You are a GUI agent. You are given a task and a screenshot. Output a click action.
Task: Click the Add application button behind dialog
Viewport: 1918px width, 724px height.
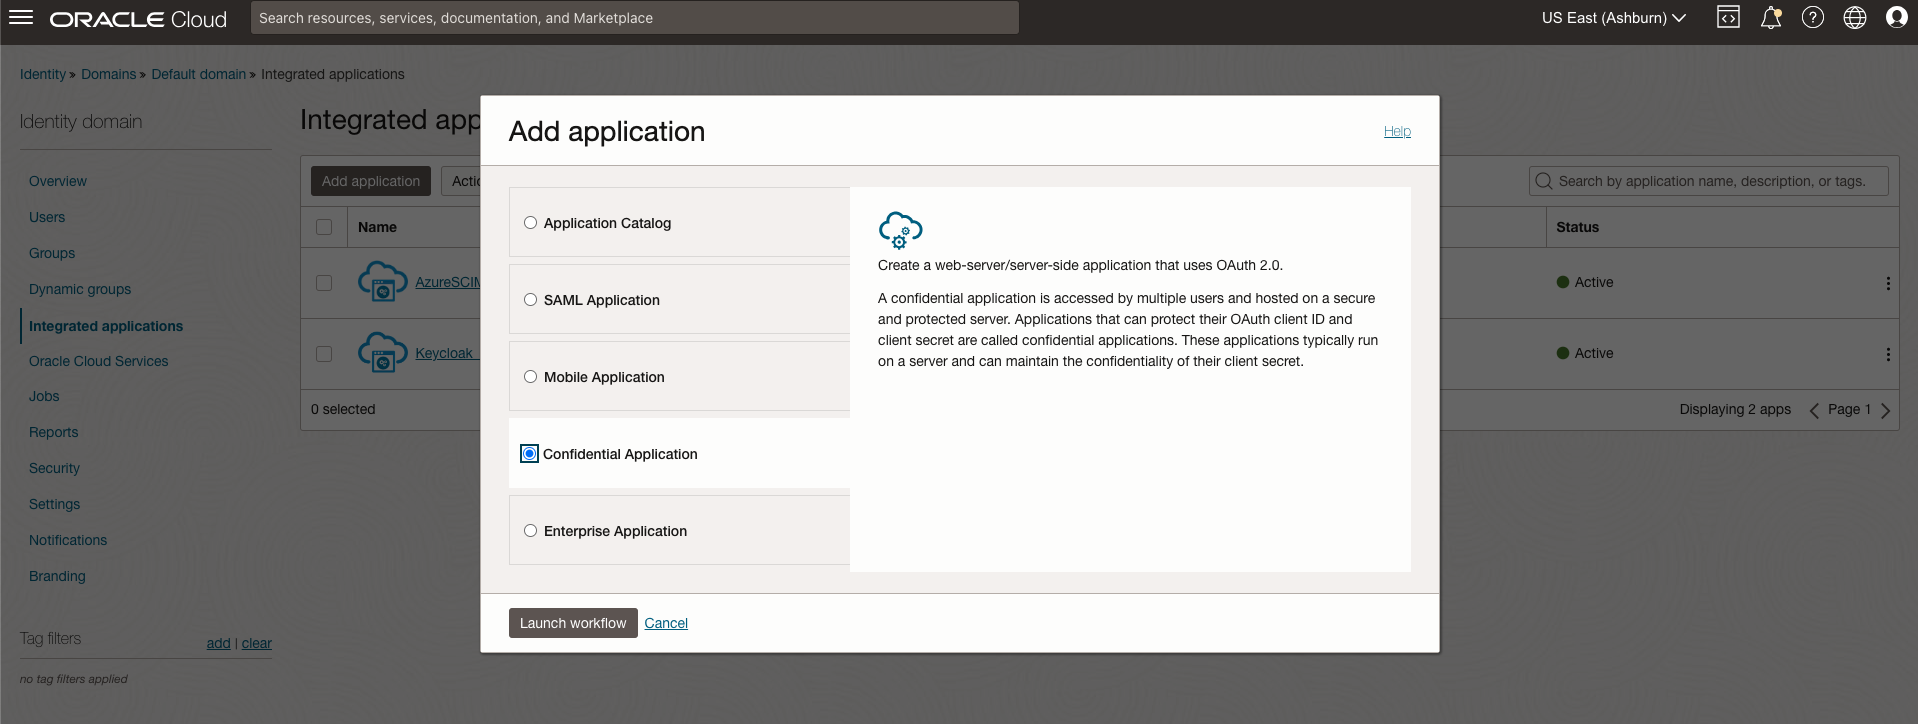(371, 181)
